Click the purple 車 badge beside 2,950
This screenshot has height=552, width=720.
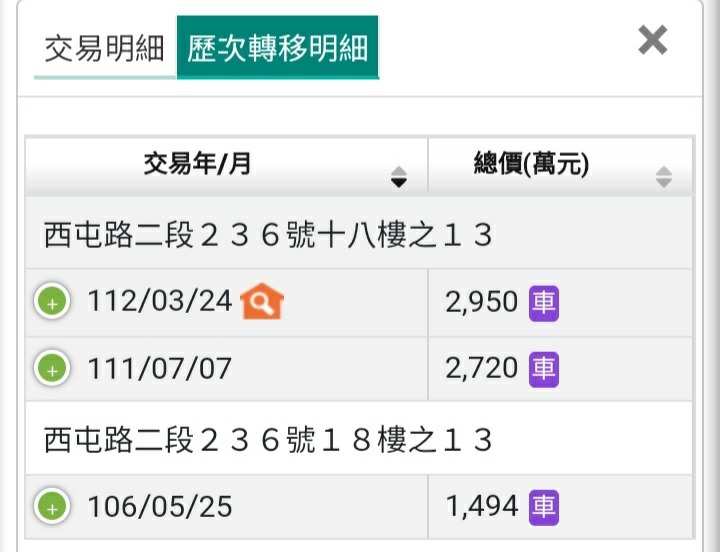(x=544, y=303)
